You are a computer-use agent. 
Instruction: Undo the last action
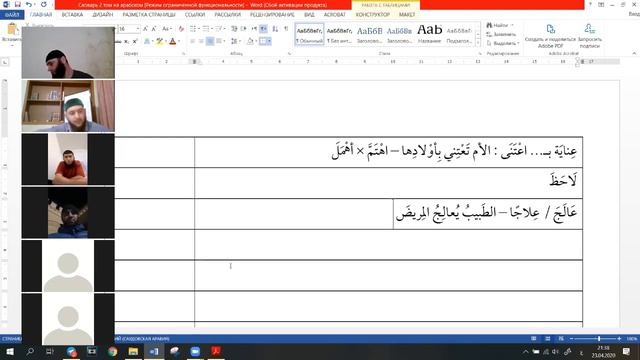(29, 4)
